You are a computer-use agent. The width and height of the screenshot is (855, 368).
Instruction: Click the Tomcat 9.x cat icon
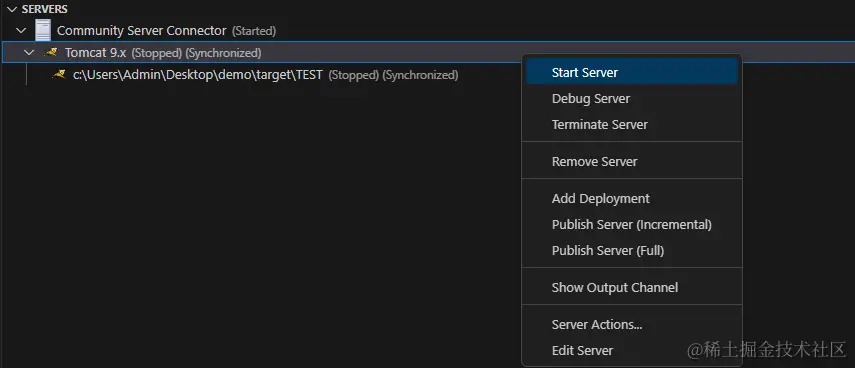pyautogui.click(x=51, y=53)
